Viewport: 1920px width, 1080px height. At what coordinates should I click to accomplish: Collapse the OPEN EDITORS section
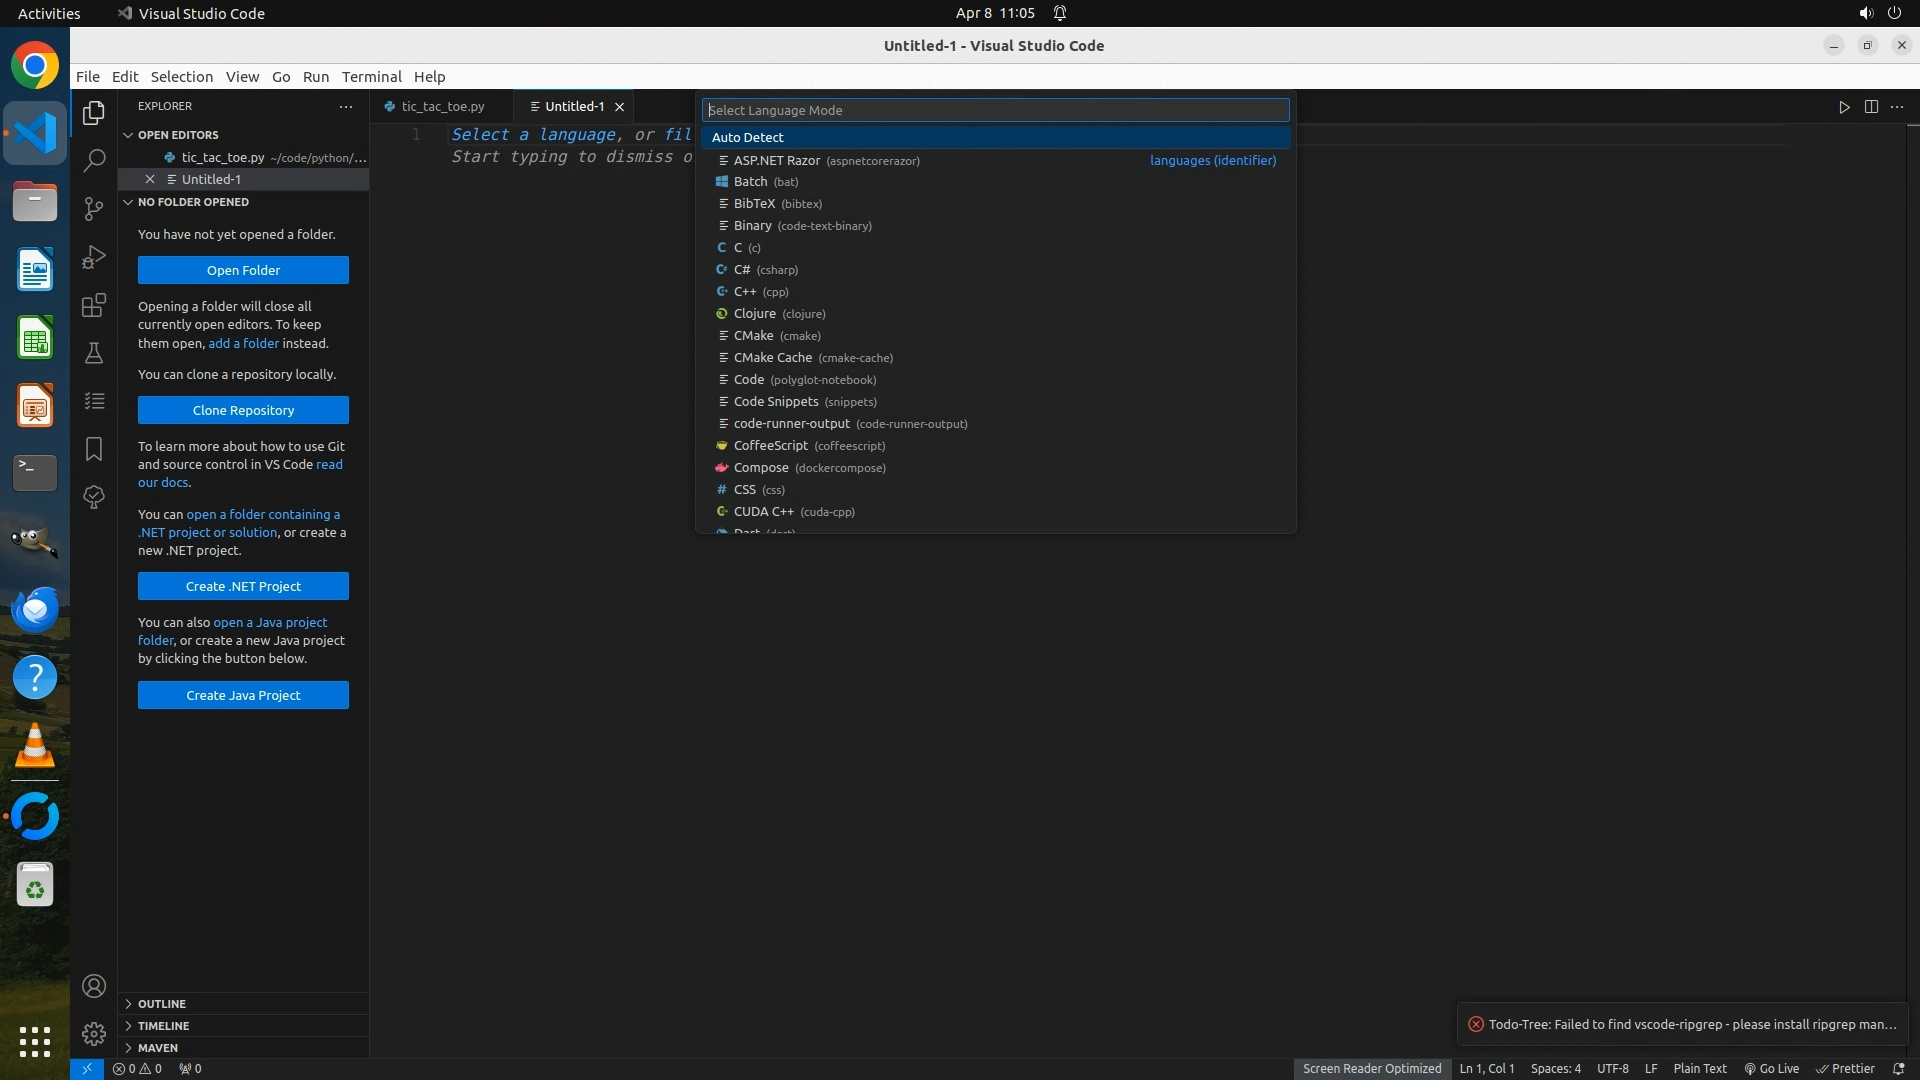click(178, 135)
